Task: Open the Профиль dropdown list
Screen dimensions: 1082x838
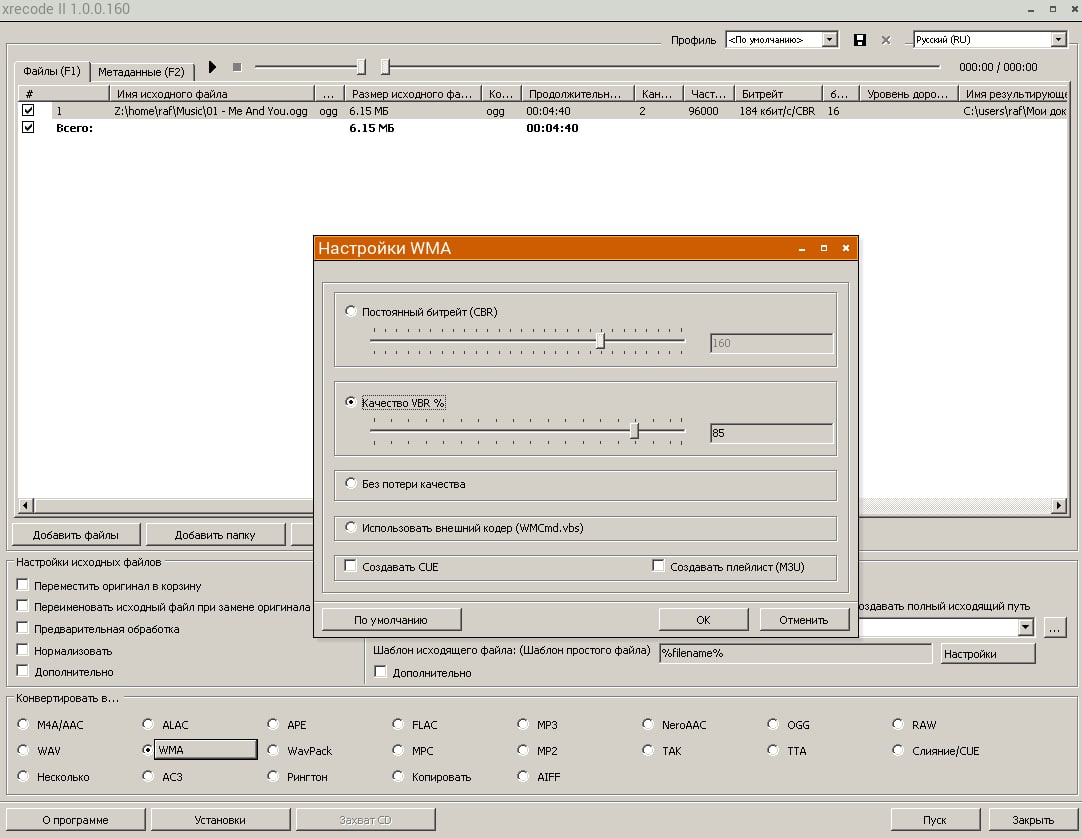Action: pos(830,39)
